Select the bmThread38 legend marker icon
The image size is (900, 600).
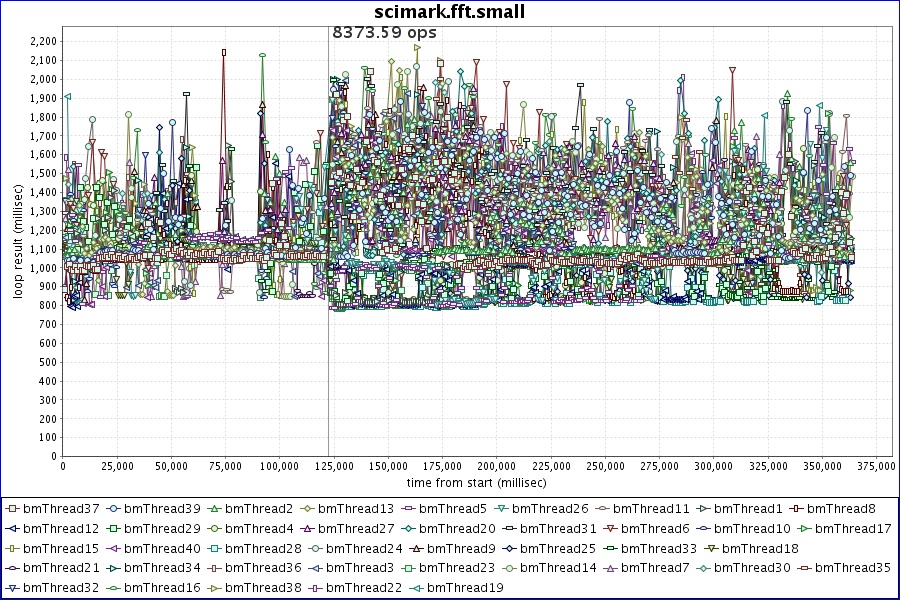[x=216, y=587]
